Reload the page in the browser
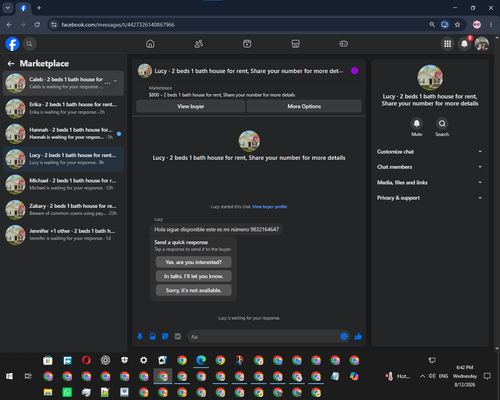Image resolution: width=500 pixels, height=400 pixels. [37, 25]
